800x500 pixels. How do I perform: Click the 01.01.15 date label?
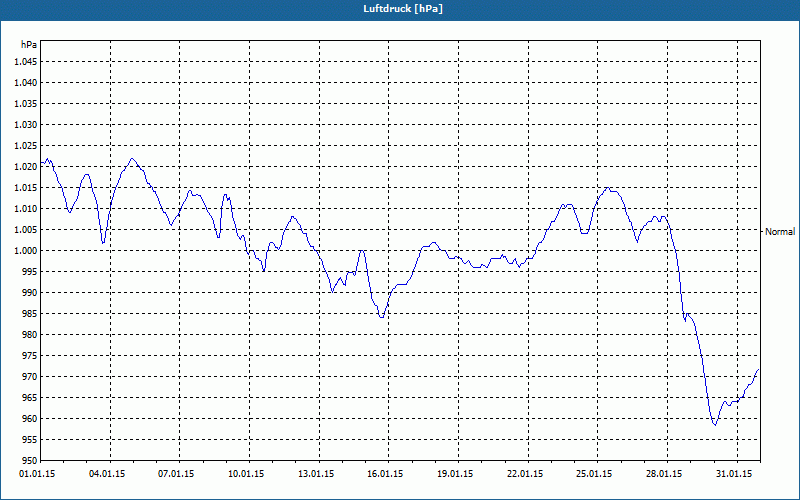click(x=37, y=474)
